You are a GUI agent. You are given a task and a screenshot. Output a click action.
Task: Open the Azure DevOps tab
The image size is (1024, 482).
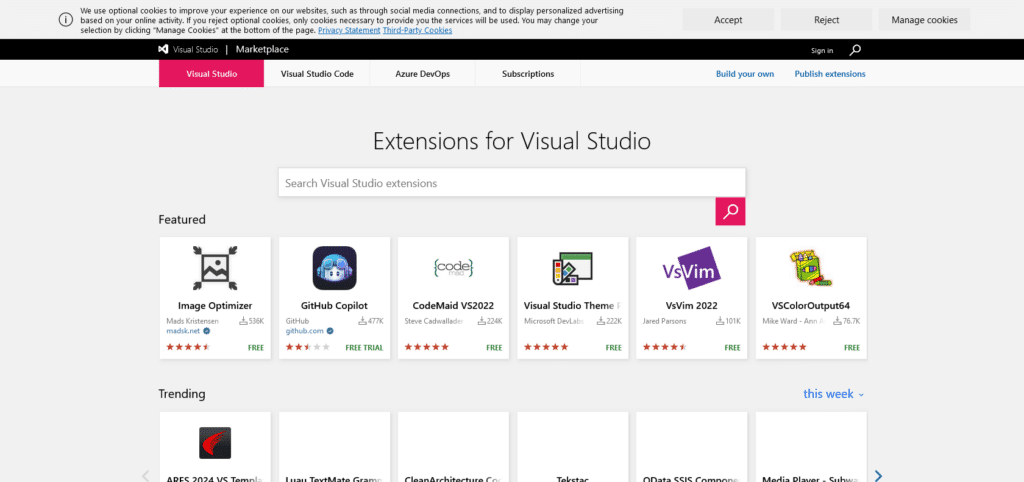coord(422,74)
